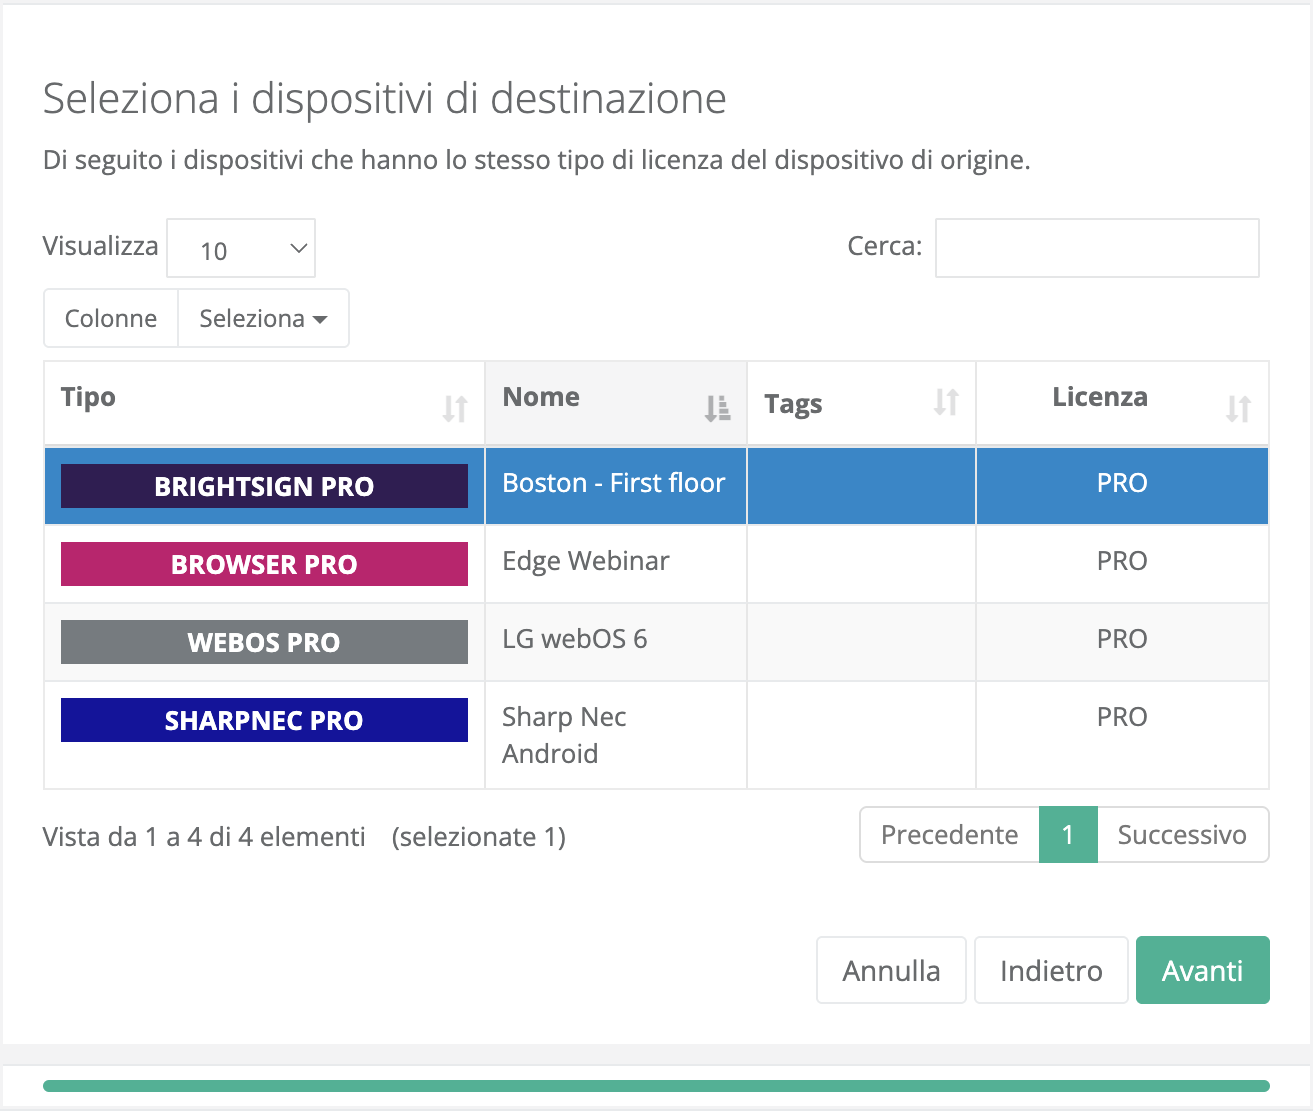Expand the Seleziona chevron arrow

coord(320,319)
